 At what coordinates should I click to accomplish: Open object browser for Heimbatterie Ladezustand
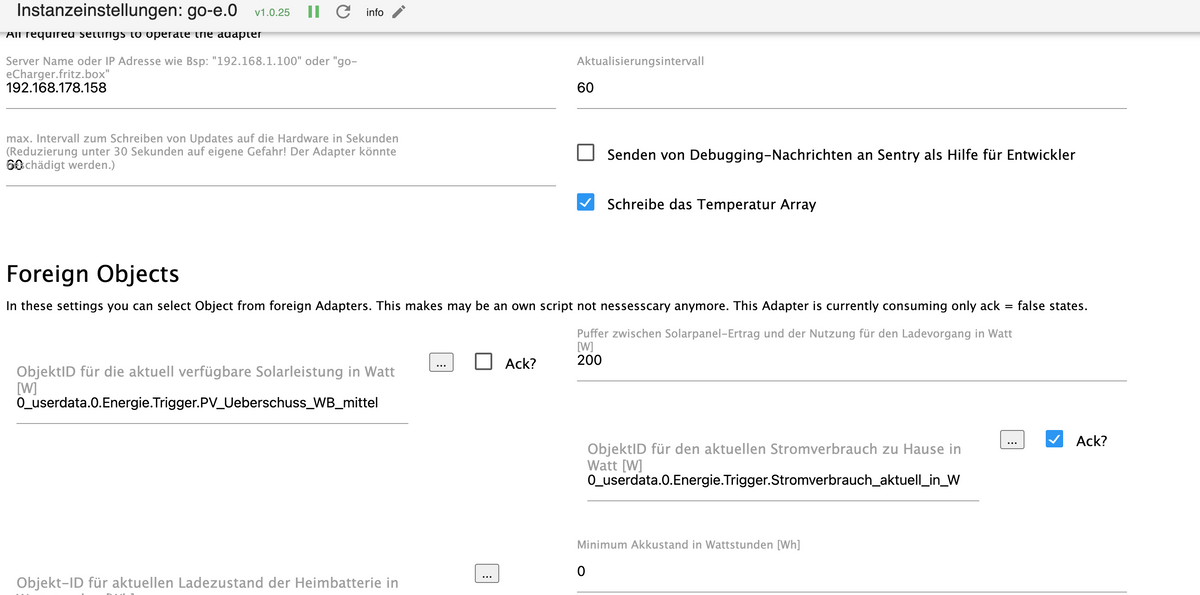(485, 574)
